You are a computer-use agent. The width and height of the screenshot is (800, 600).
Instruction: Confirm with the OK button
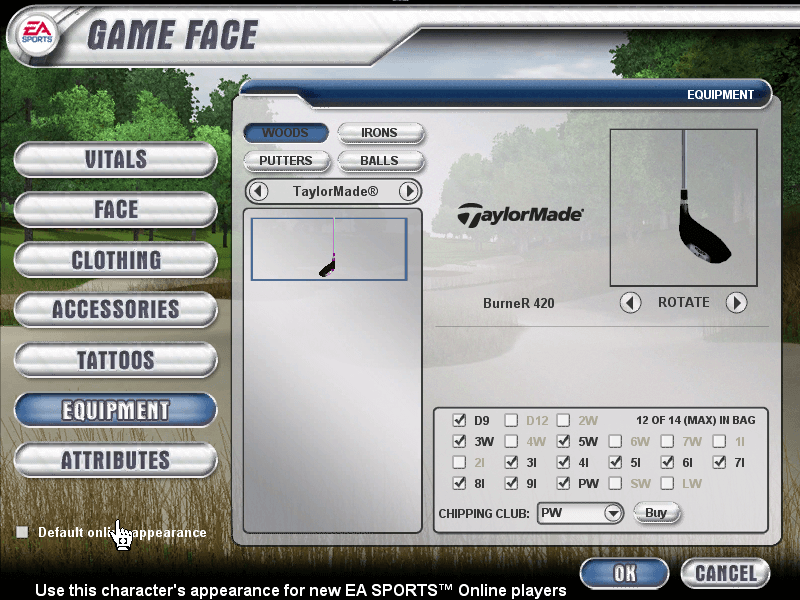624,573
